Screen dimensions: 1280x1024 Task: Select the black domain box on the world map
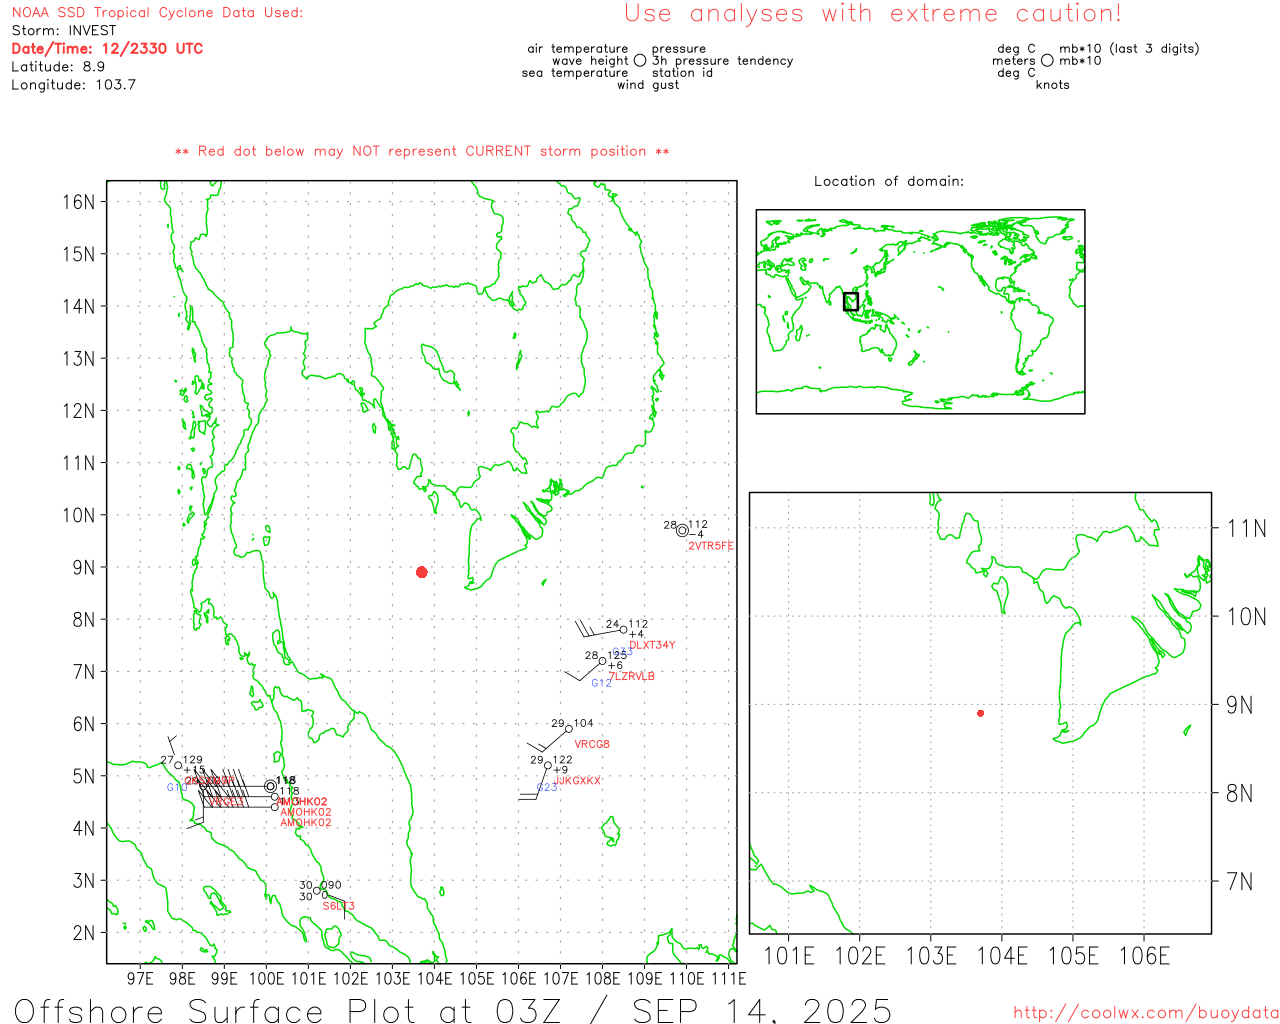click(x=851, y=301)
